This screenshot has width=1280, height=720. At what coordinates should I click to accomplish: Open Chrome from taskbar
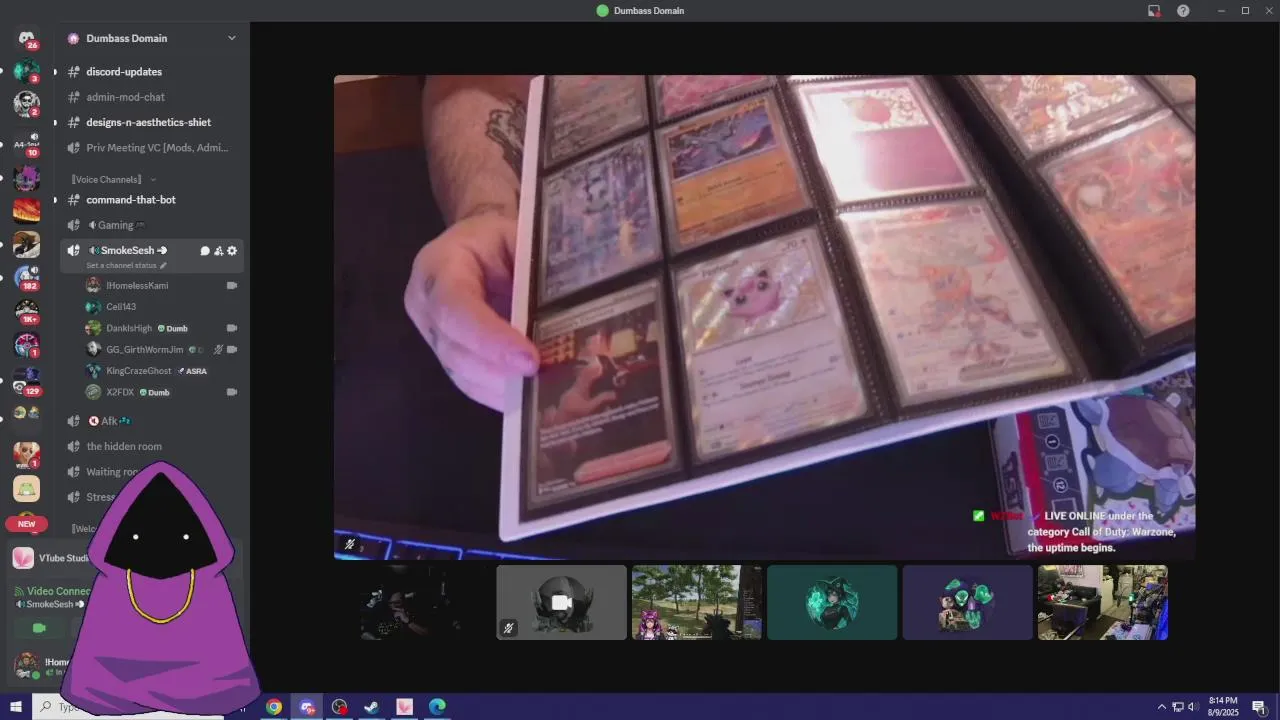pyautogui.click(x=273, y=707)
